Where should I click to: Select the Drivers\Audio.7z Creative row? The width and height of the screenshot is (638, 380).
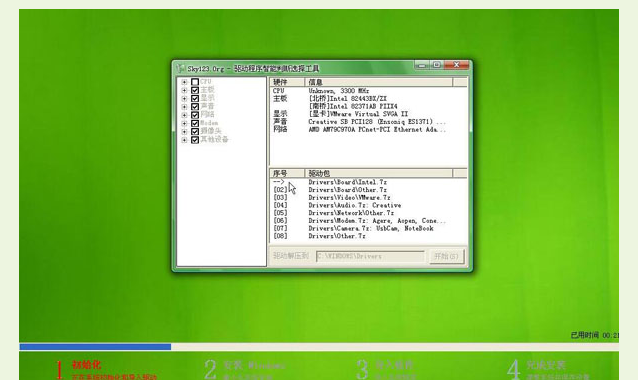[368, 205]
